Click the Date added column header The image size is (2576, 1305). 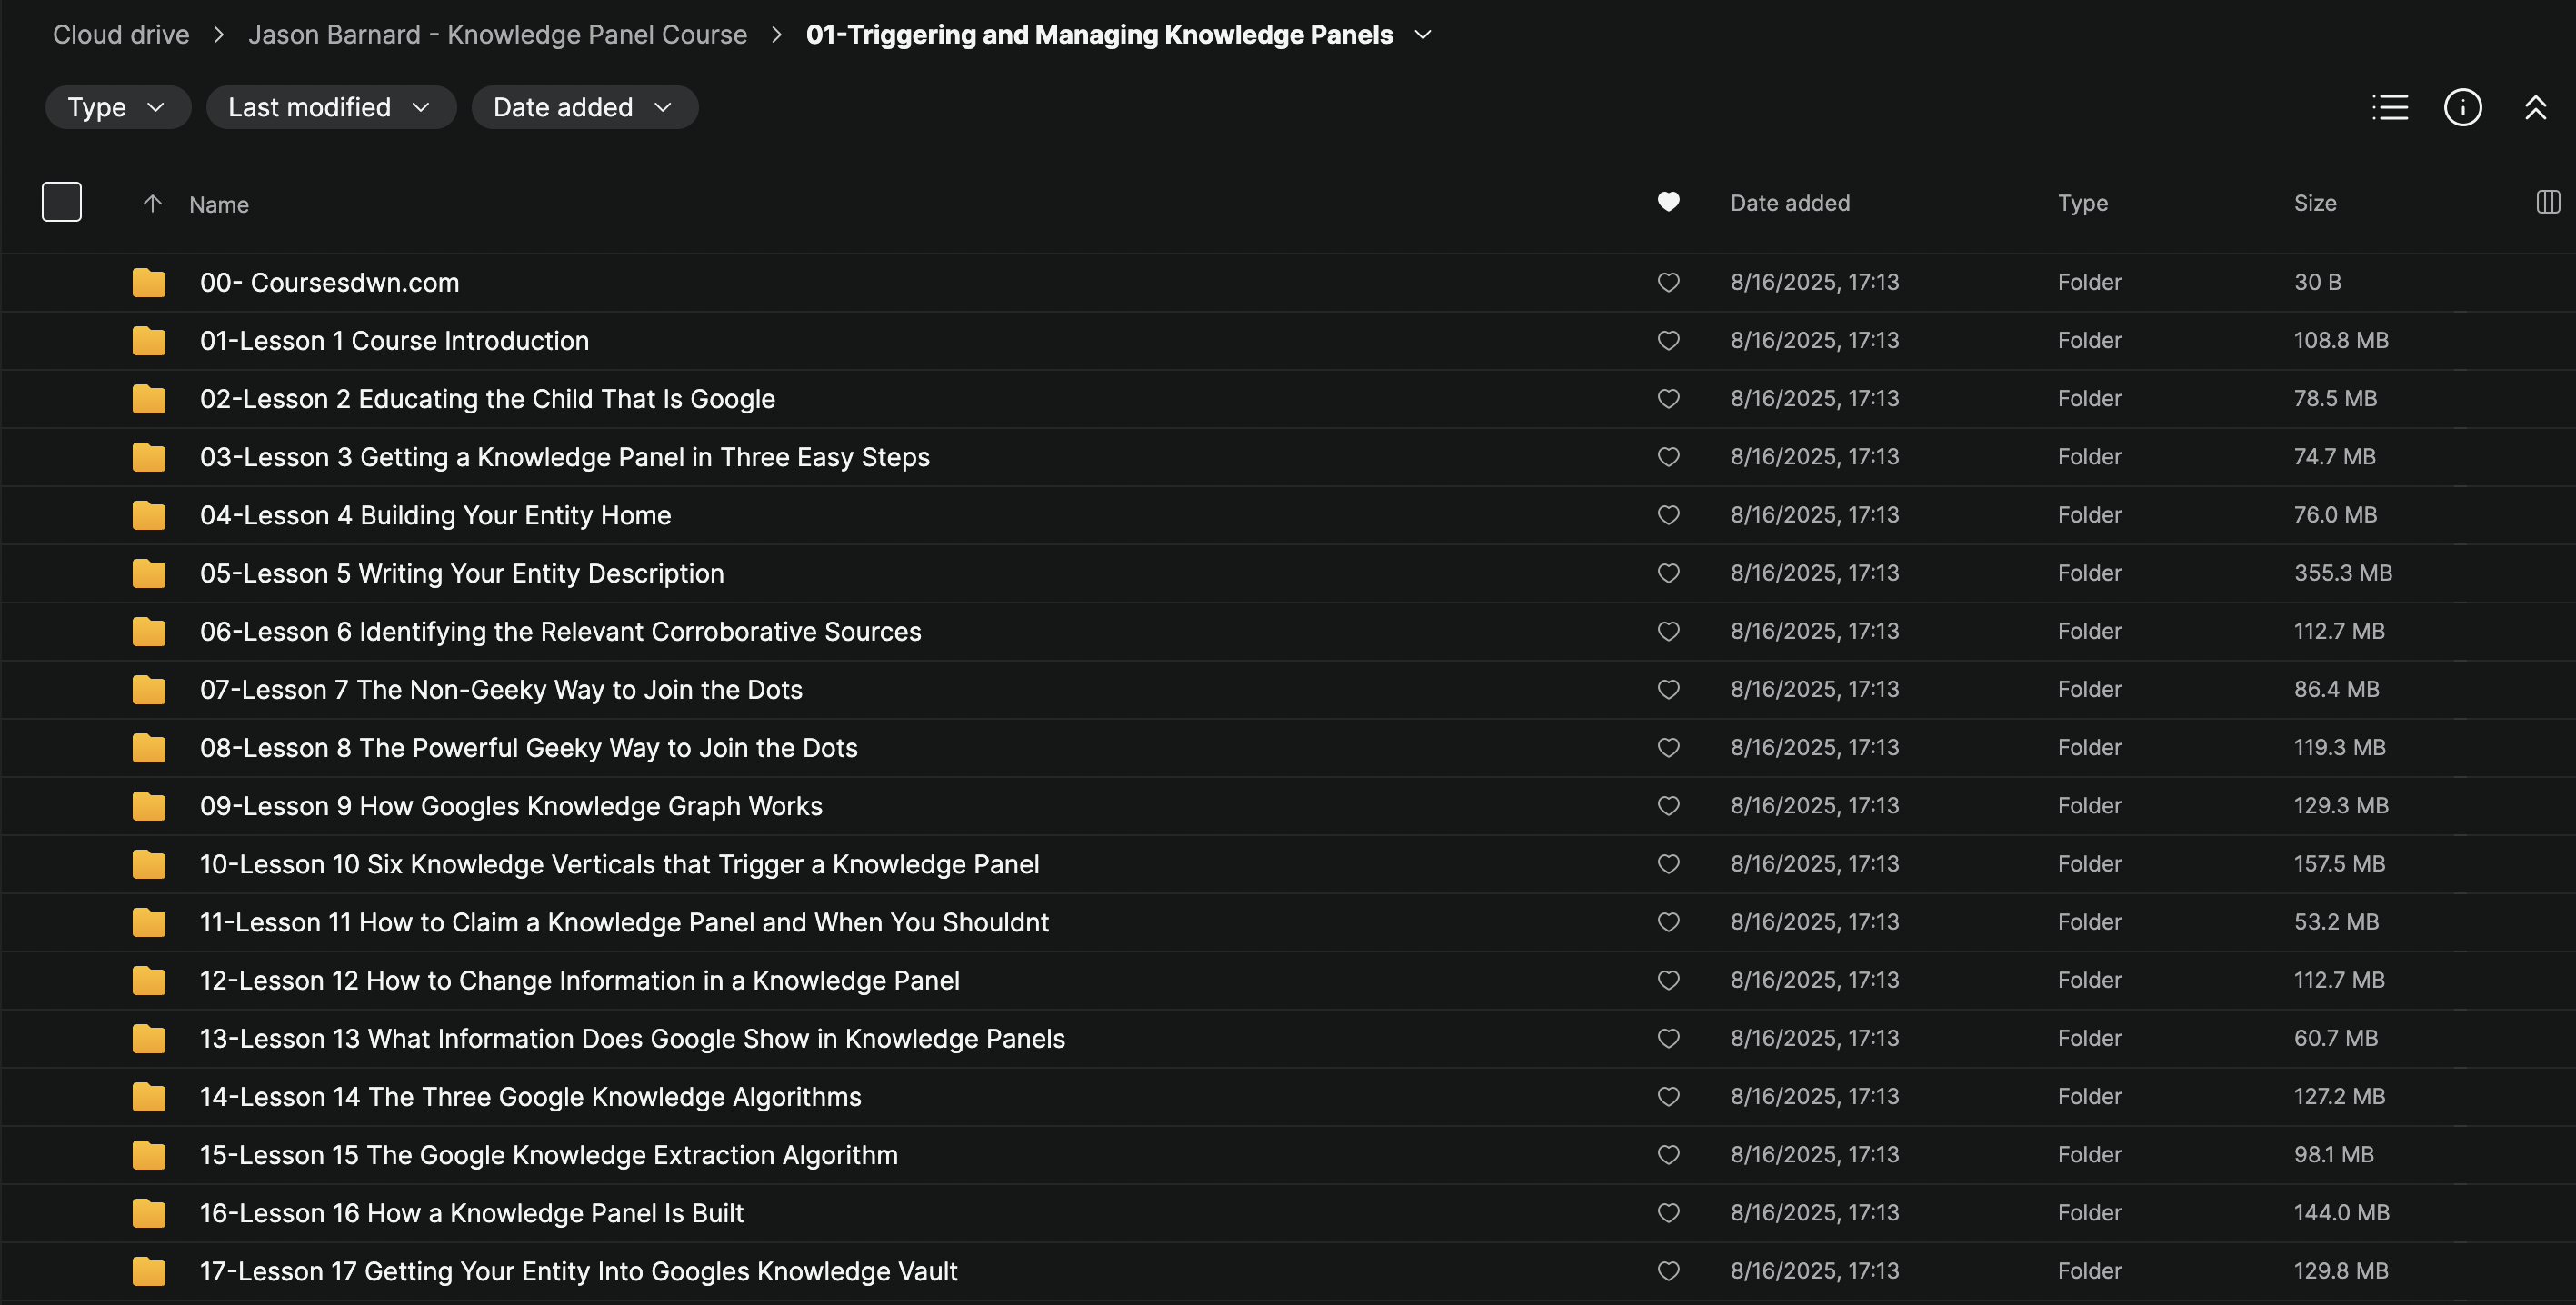[x=1790, y=202]
